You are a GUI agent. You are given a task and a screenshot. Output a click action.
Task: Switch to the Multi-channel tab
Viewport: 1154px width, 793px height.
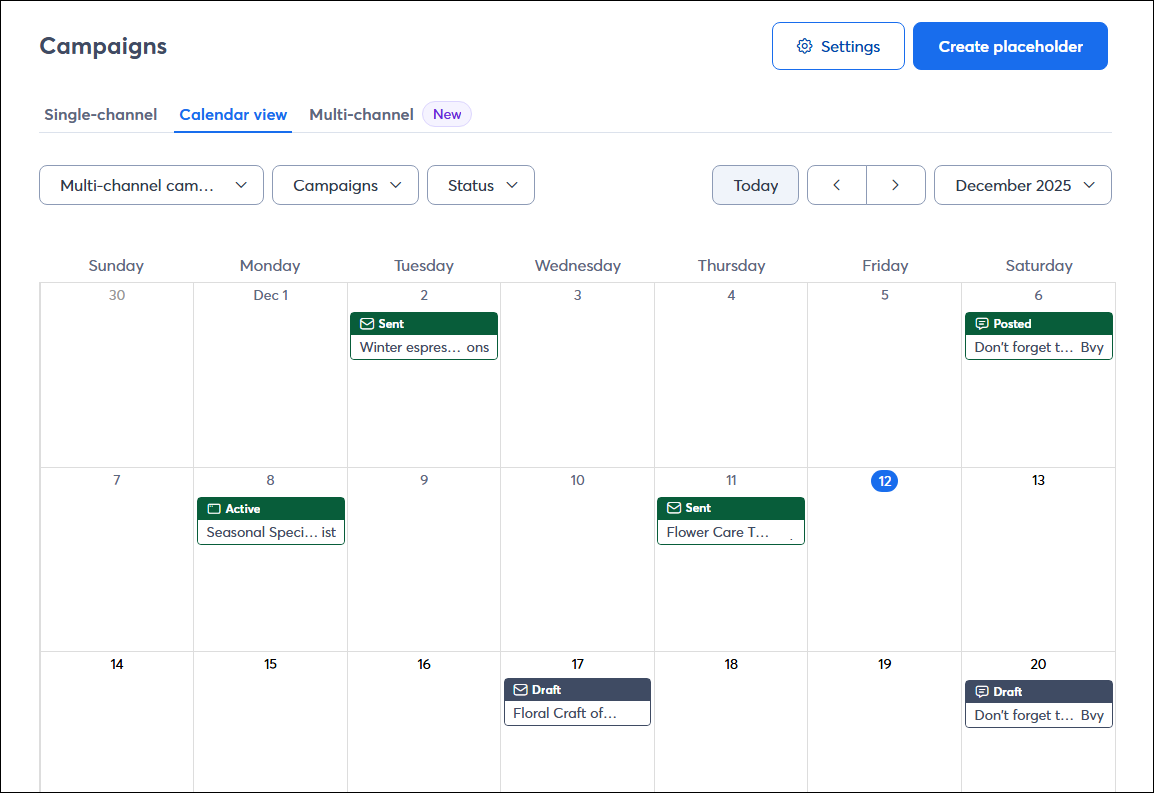coord(361,114)
